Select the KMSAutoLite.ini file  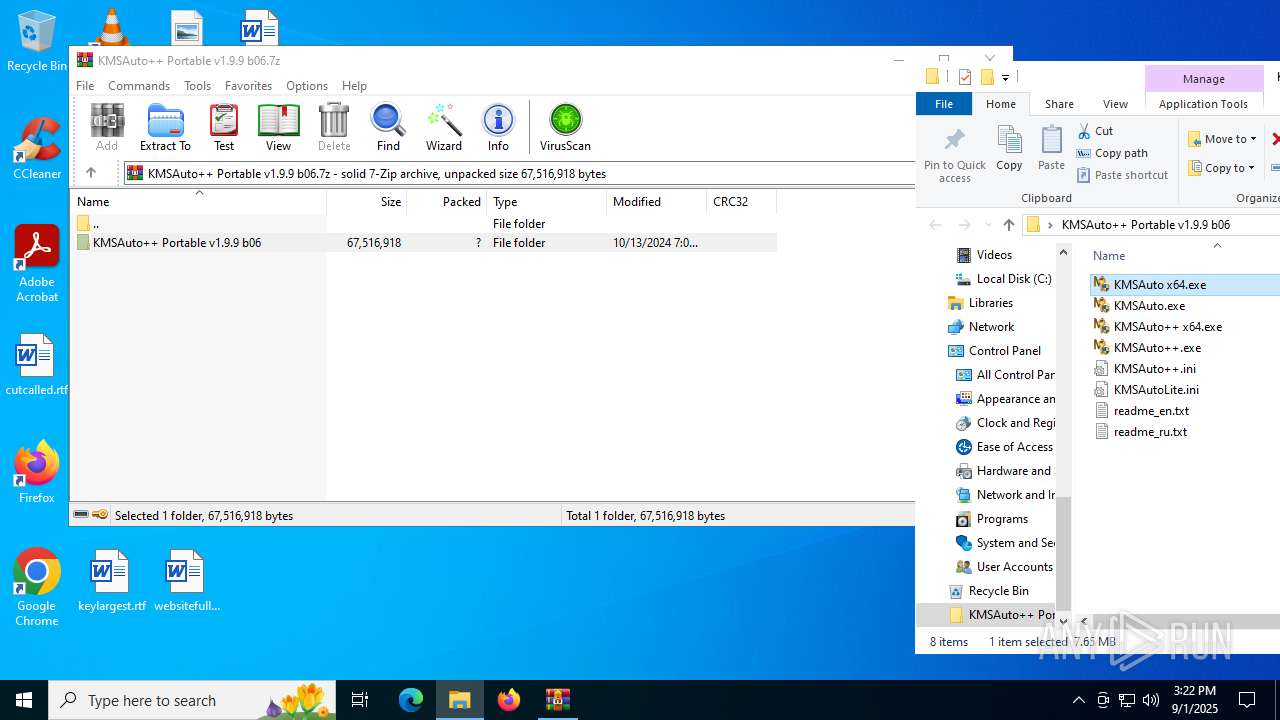1156,390
